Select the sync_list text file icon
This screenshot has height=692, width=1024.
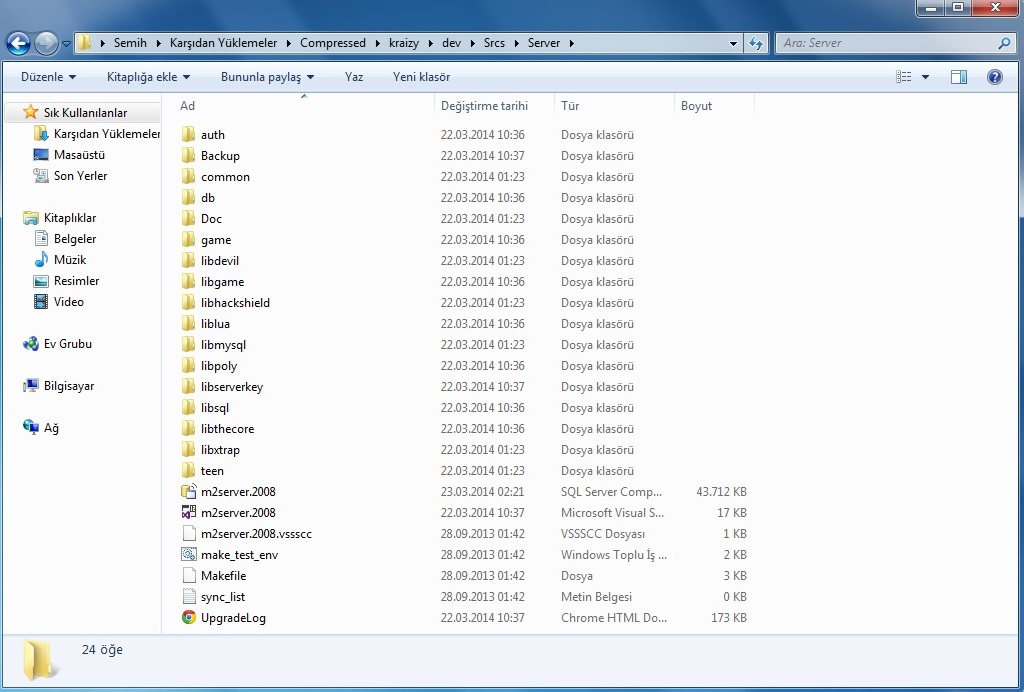click(189, 596)
